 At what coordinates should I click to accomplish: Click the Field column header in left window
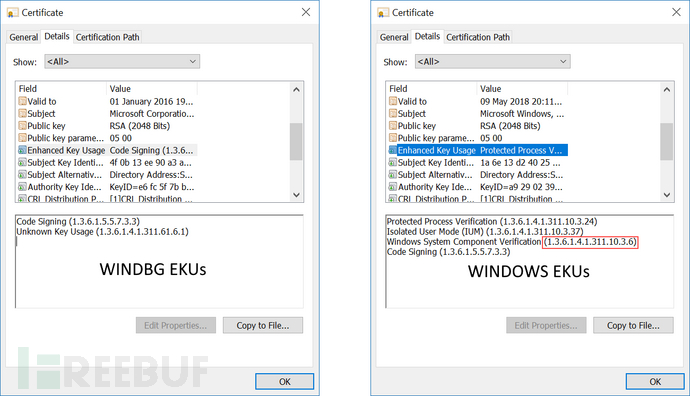coord(61,89)
